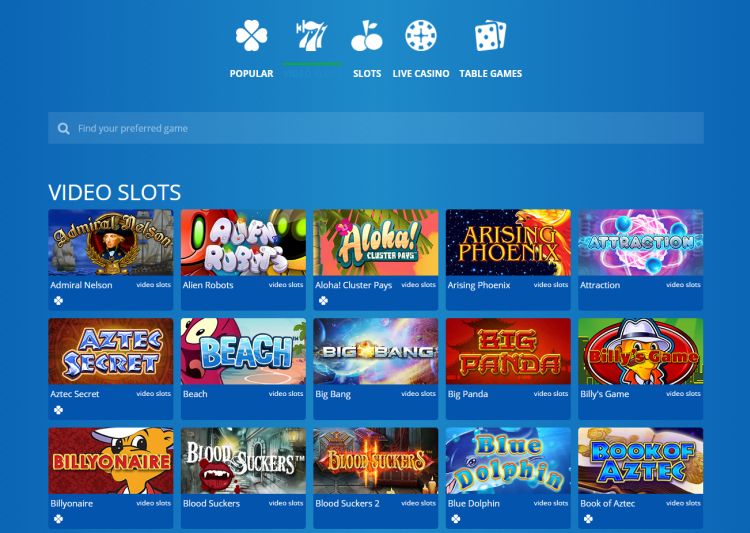Open the Alien Robots game thumbnail
This screenshot has height=533, width=750.
[243, 243]
